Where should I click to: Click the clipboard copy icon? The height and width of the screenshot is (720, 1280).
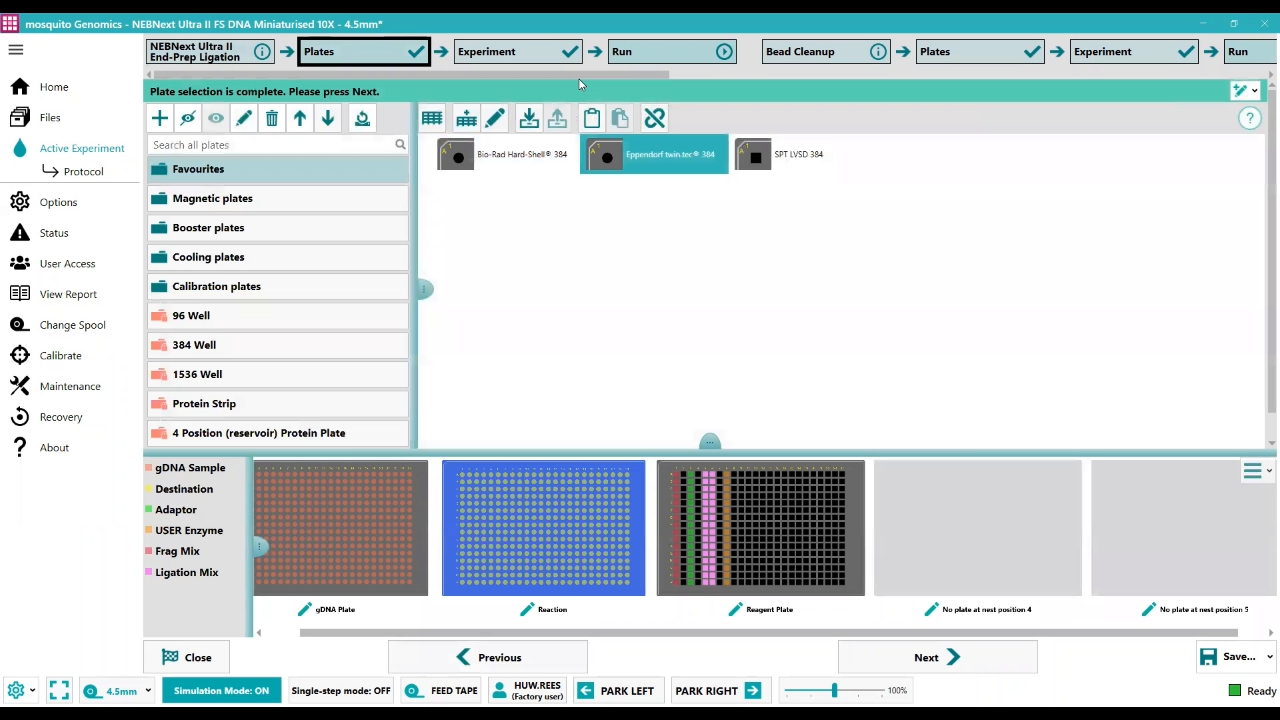click(x=591, y=119)
